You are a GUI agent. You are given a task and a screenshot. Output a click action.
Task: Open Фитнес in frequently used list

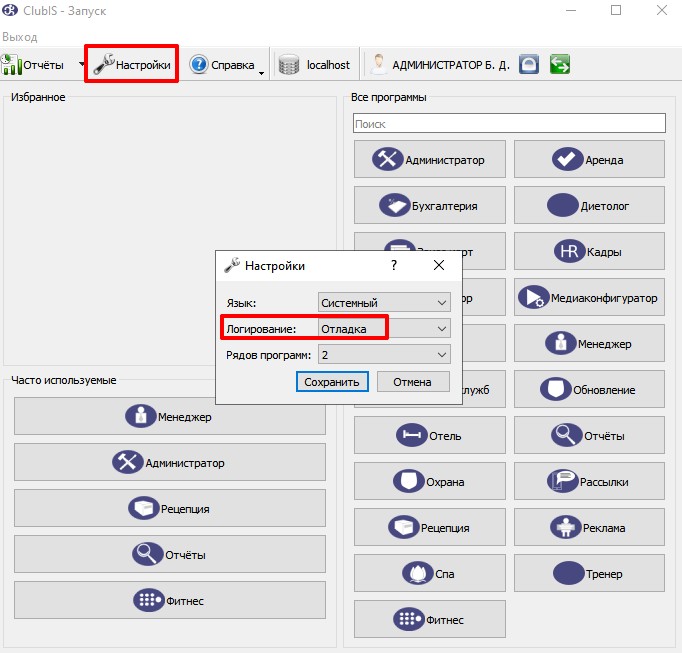coord(170,600)
